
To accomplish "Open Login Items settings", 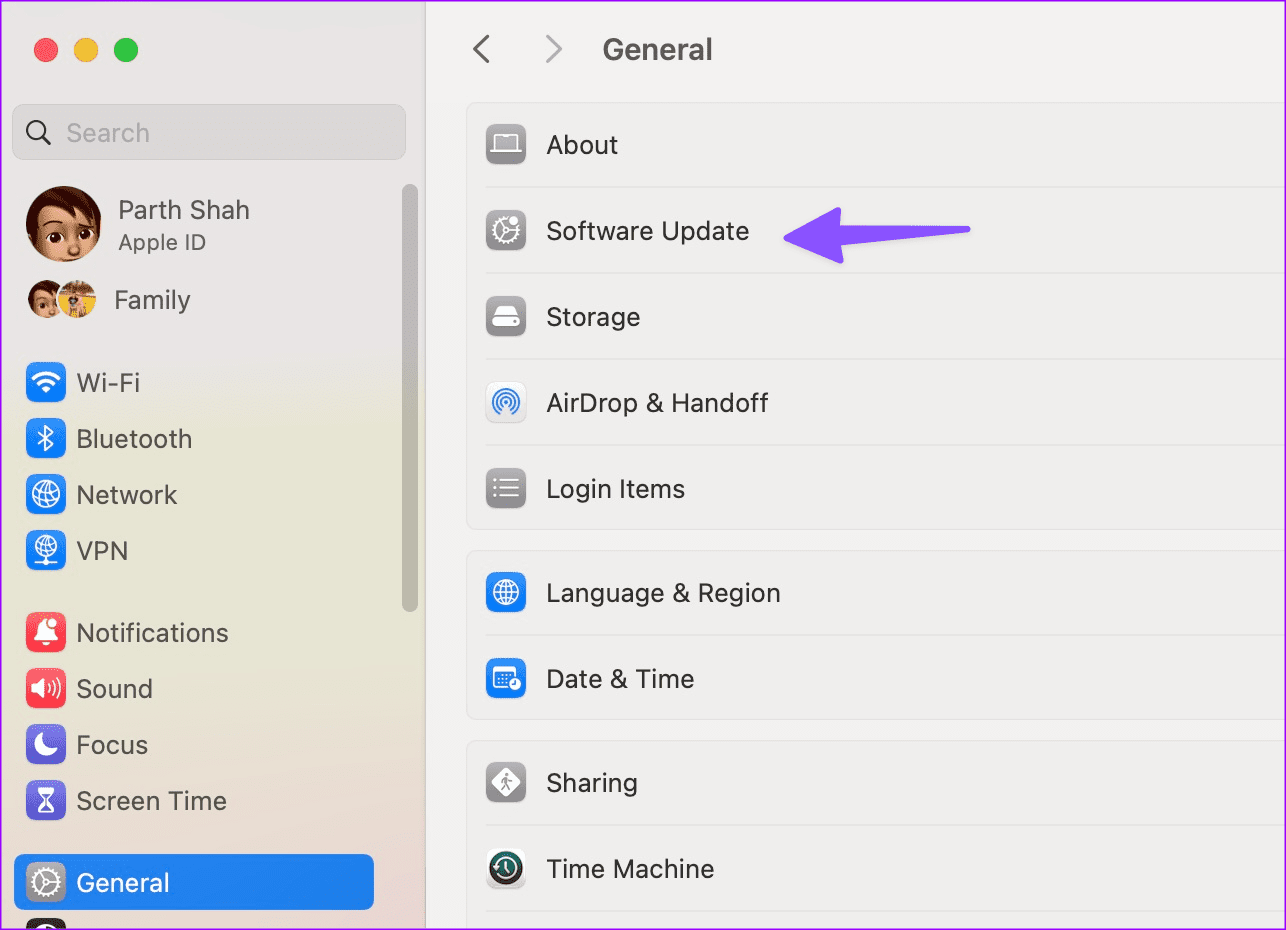I will (876, 489).
